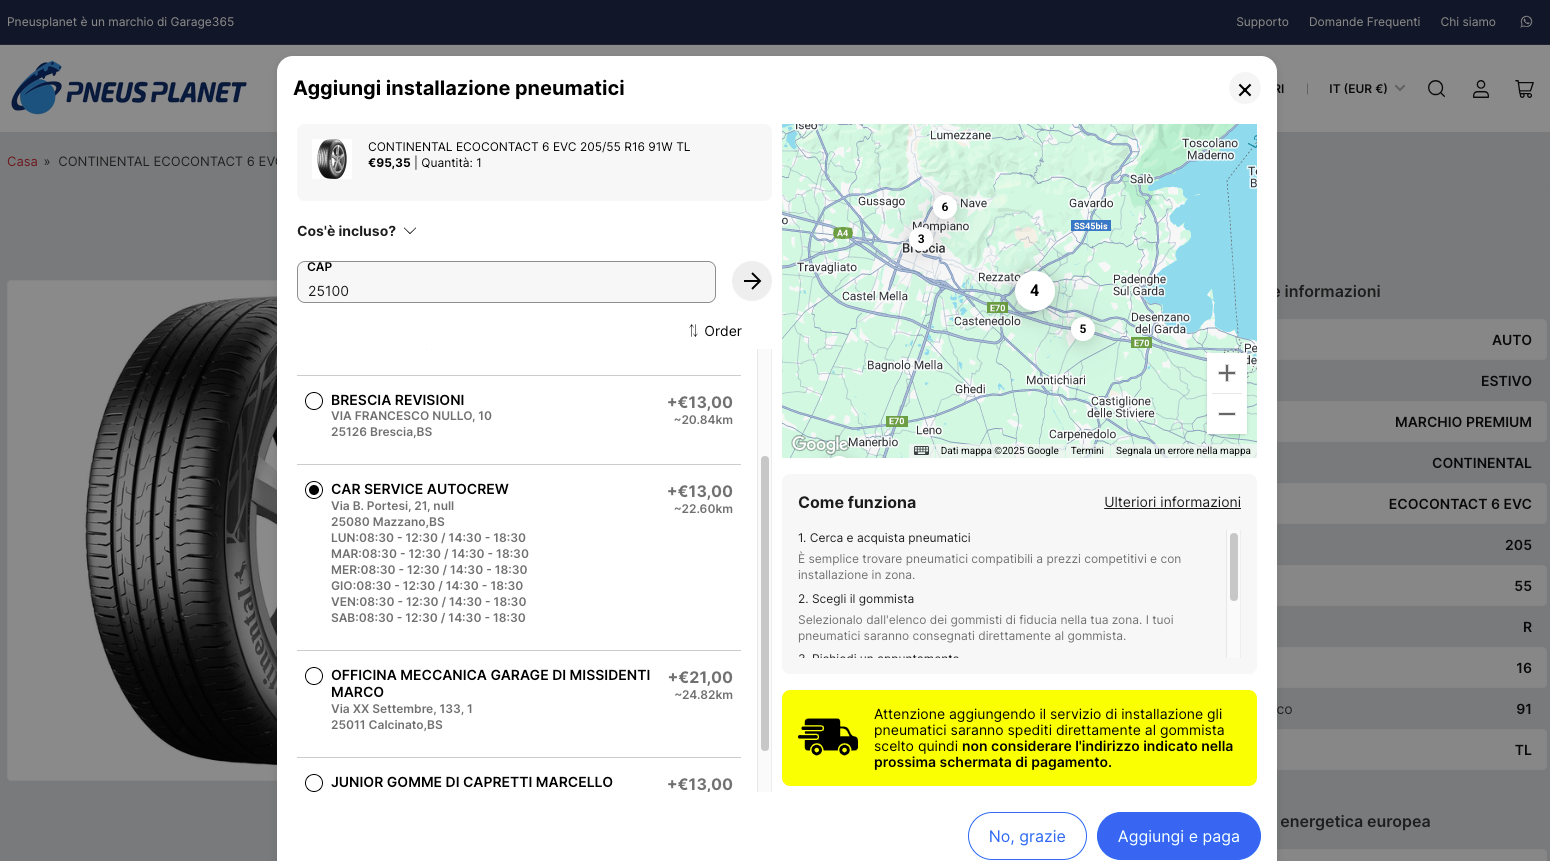
Task: Click 2. Scegli il gommista heading
Action: click(856, 599)
